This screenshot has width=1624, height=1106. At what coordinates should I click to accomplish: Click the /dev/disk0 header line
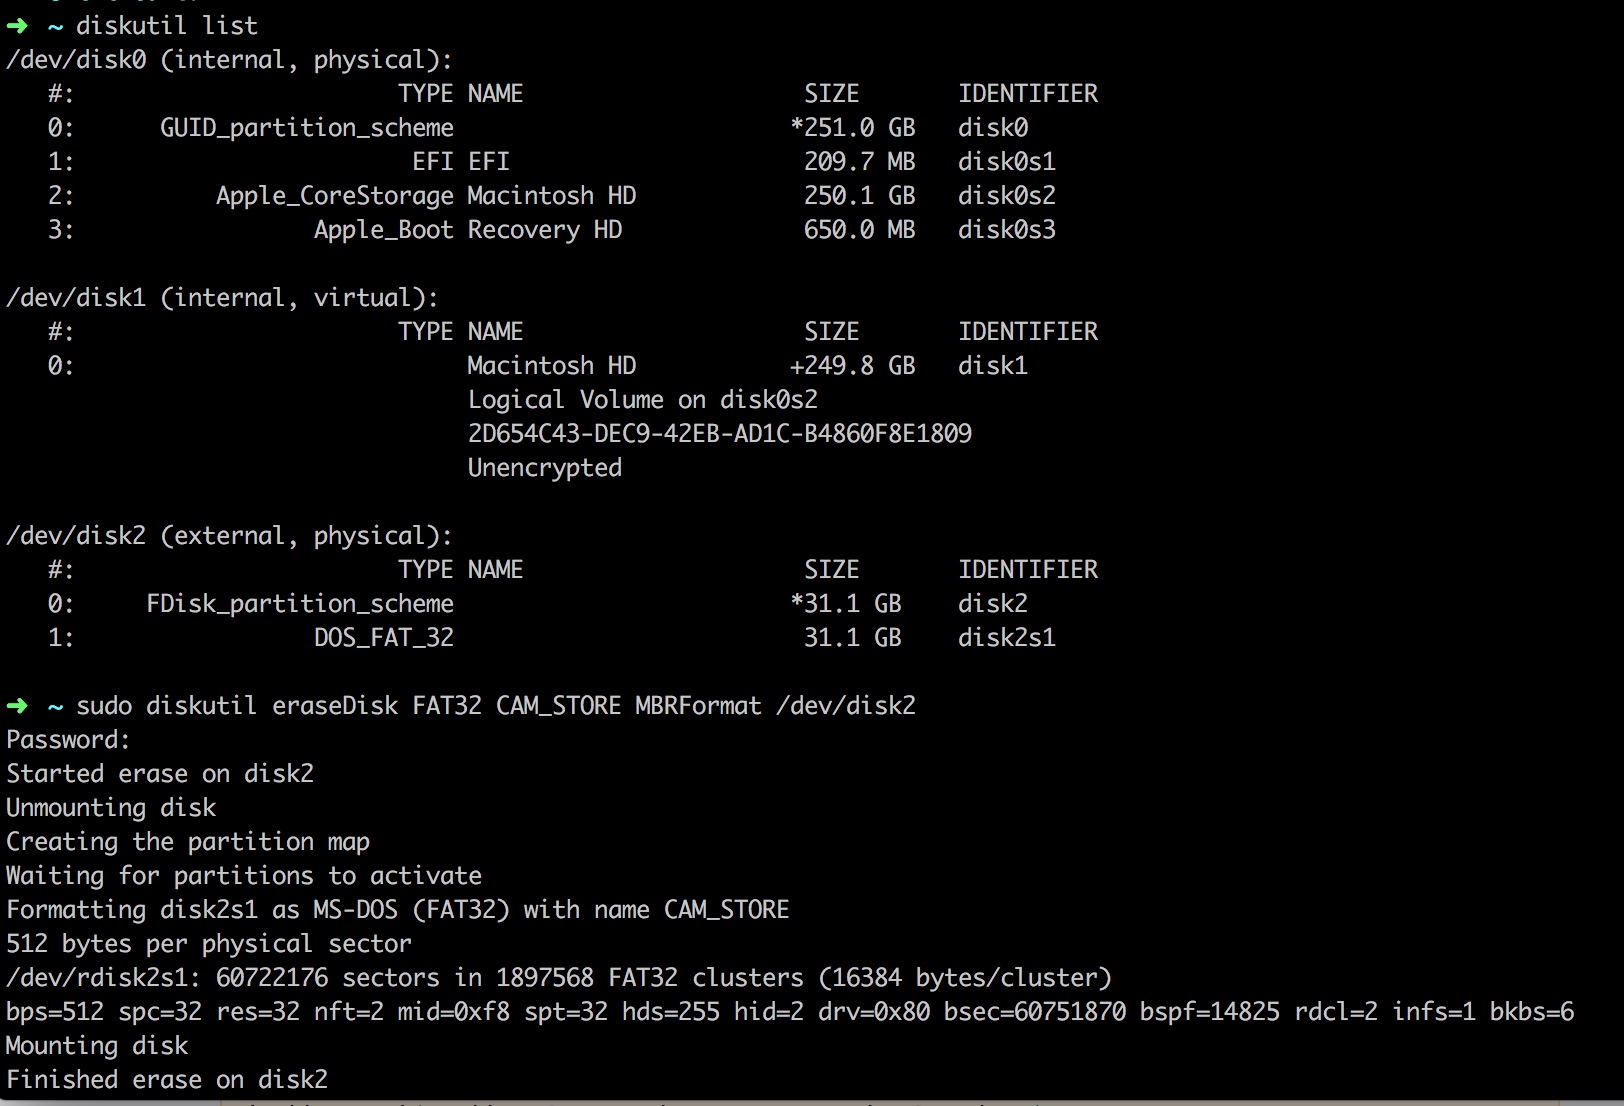click(x=229, y=60)
